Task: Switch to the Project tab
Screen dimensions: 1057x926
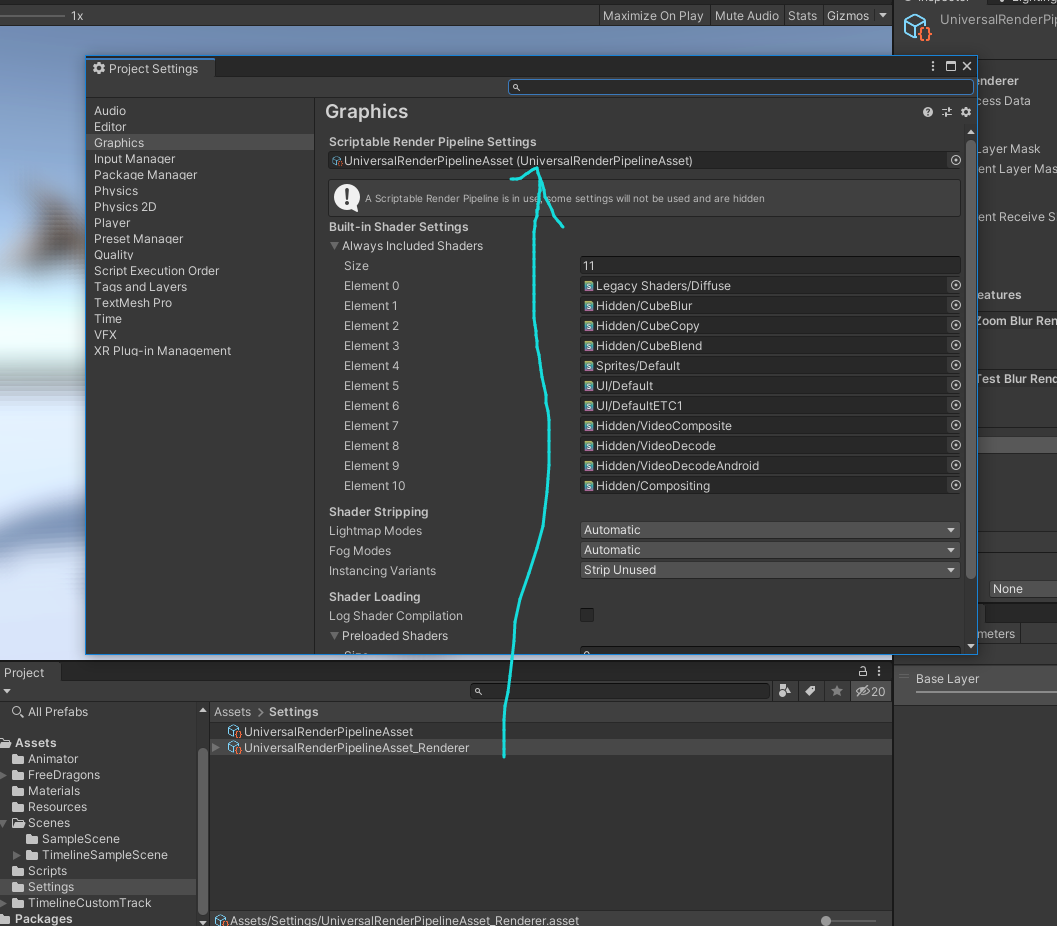Action: pos(25,673)
